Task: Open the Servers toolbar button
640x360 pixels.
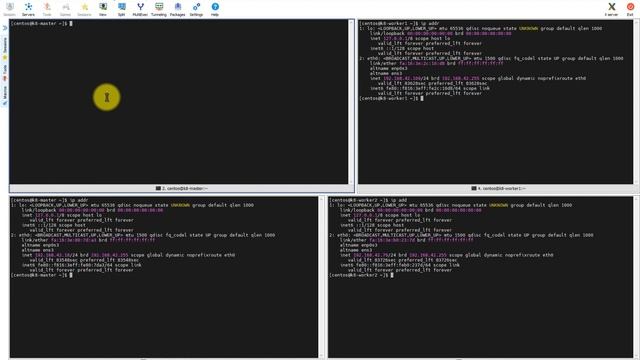Action: pos(28,9)
